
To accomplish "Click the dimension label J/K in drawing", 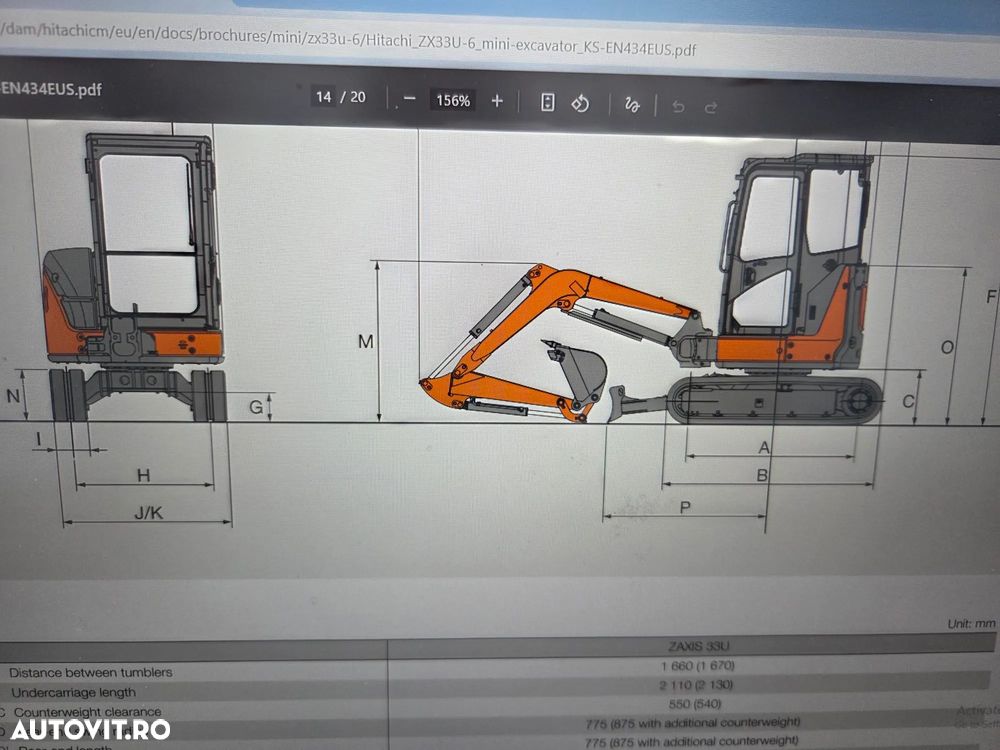I will tap(149, 513).
